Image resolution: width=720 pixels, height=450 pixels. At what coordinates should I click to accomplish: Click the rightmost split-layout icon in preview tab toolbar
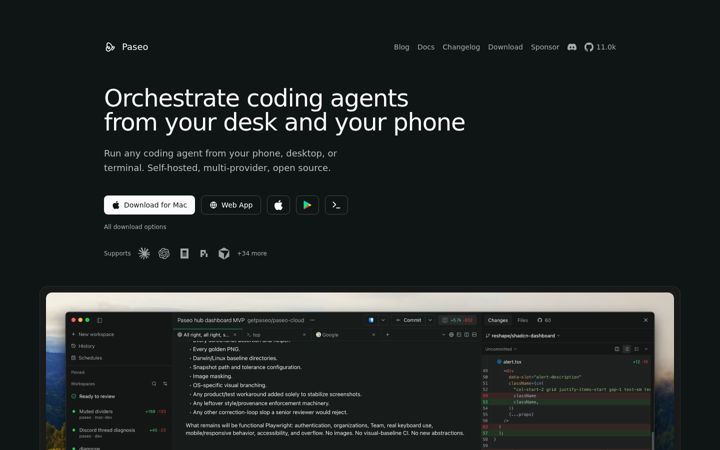coord(474,335)
